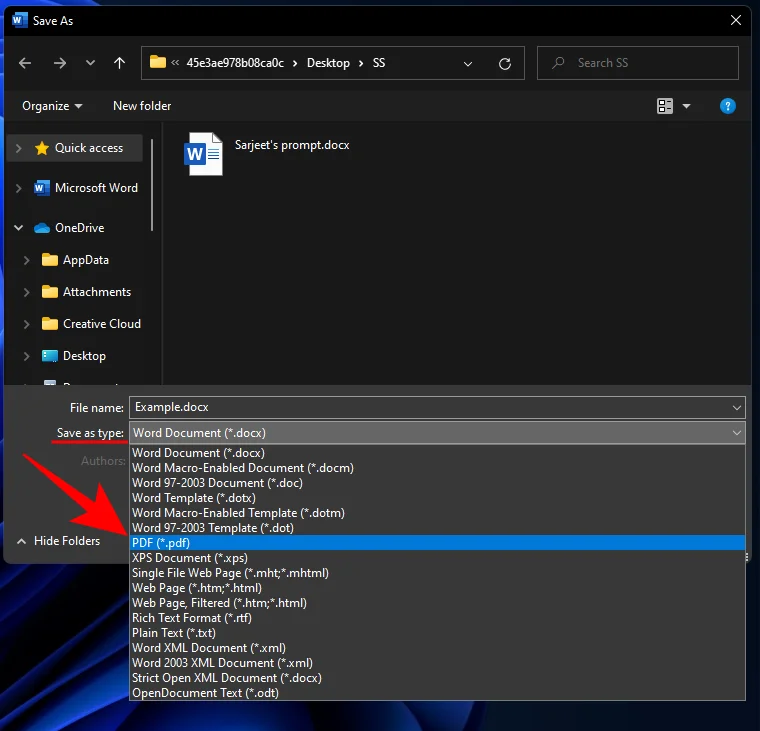This screenshot has height=731, width=760.
Task: Expand the Desktop node in sidebar
Action: point(26,356)
